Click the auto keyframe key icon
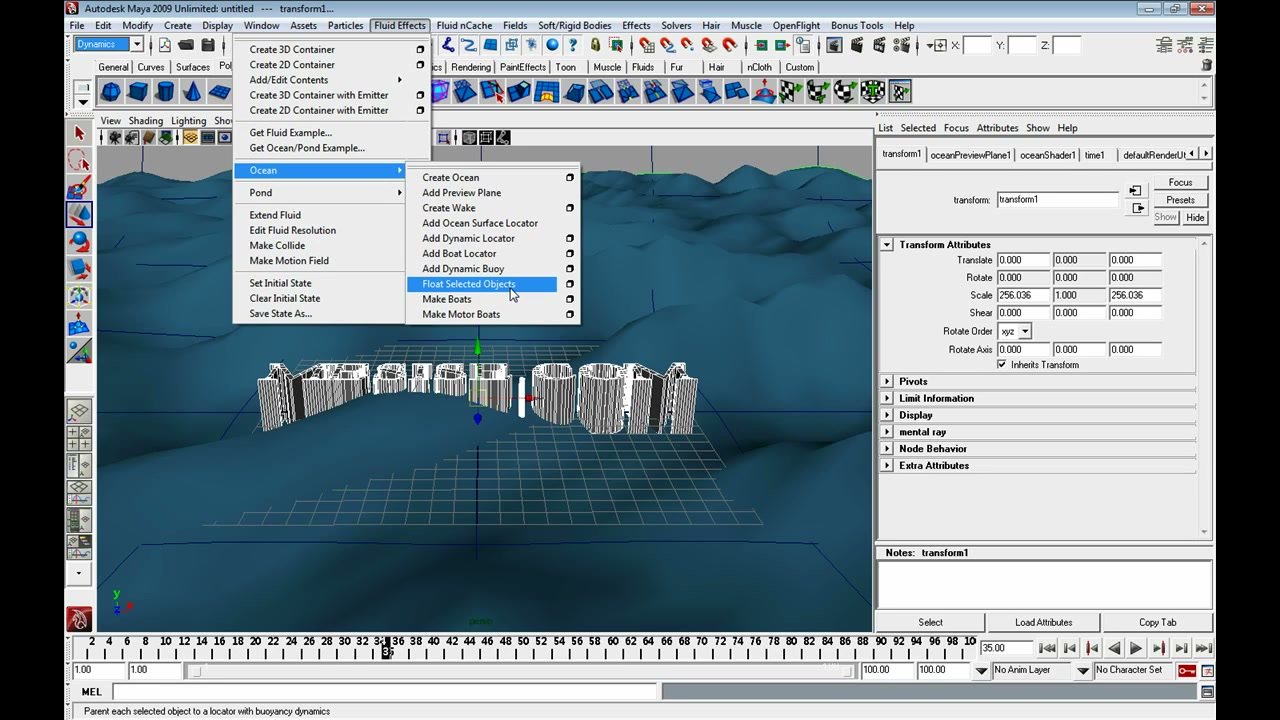The image size is (1280, 720). pyautogui.click(x=1186, y=670)
